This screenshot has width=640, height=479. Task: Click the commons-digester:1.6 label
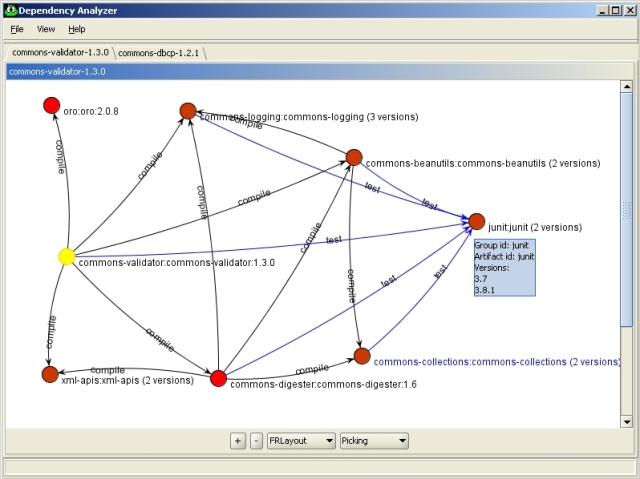pos(323,384)
